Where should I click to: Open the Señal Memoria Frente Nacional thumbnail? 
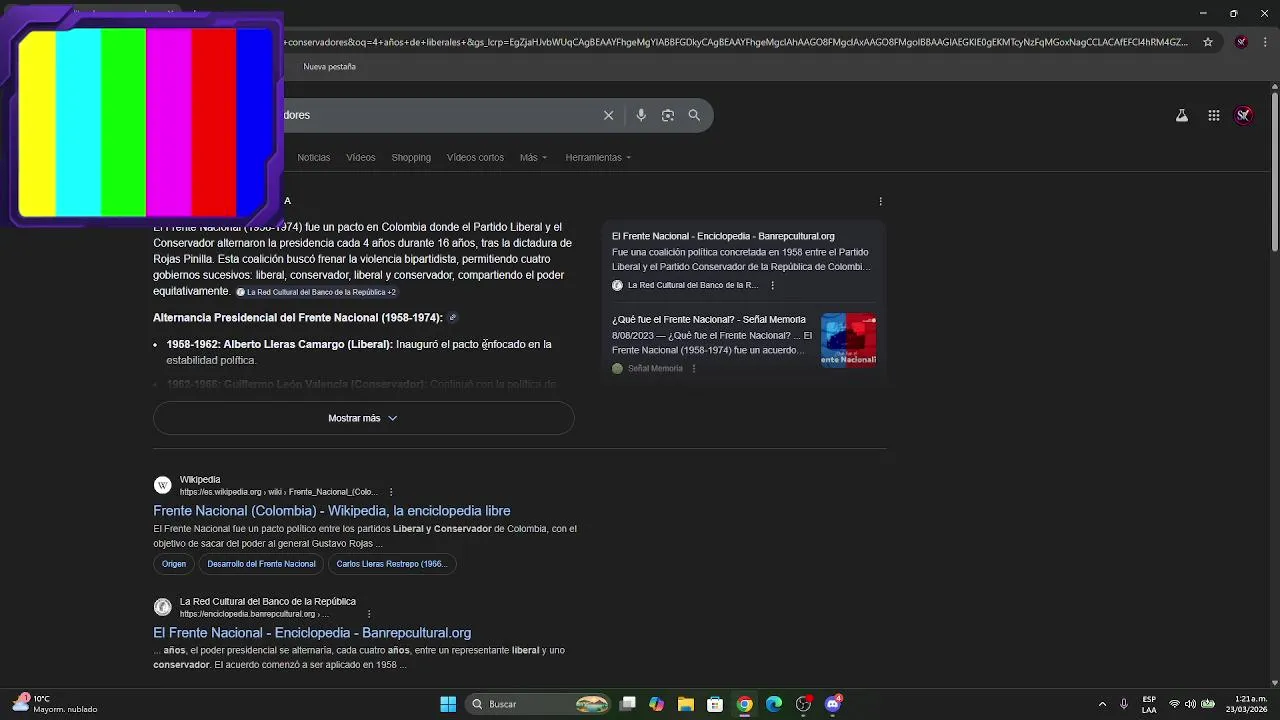pyautogui.click(x=849, y=340)
